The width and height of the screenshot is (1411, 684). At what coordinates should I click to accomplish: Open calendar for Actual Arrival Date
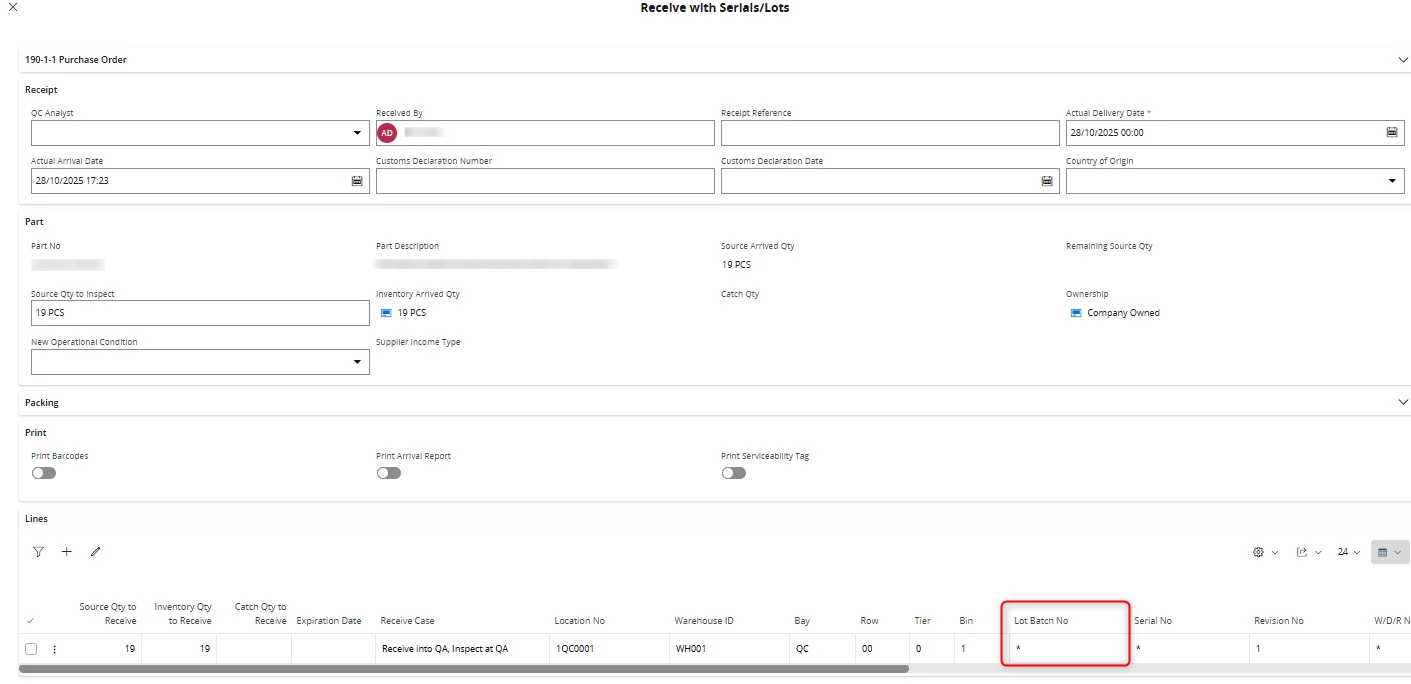357,181
